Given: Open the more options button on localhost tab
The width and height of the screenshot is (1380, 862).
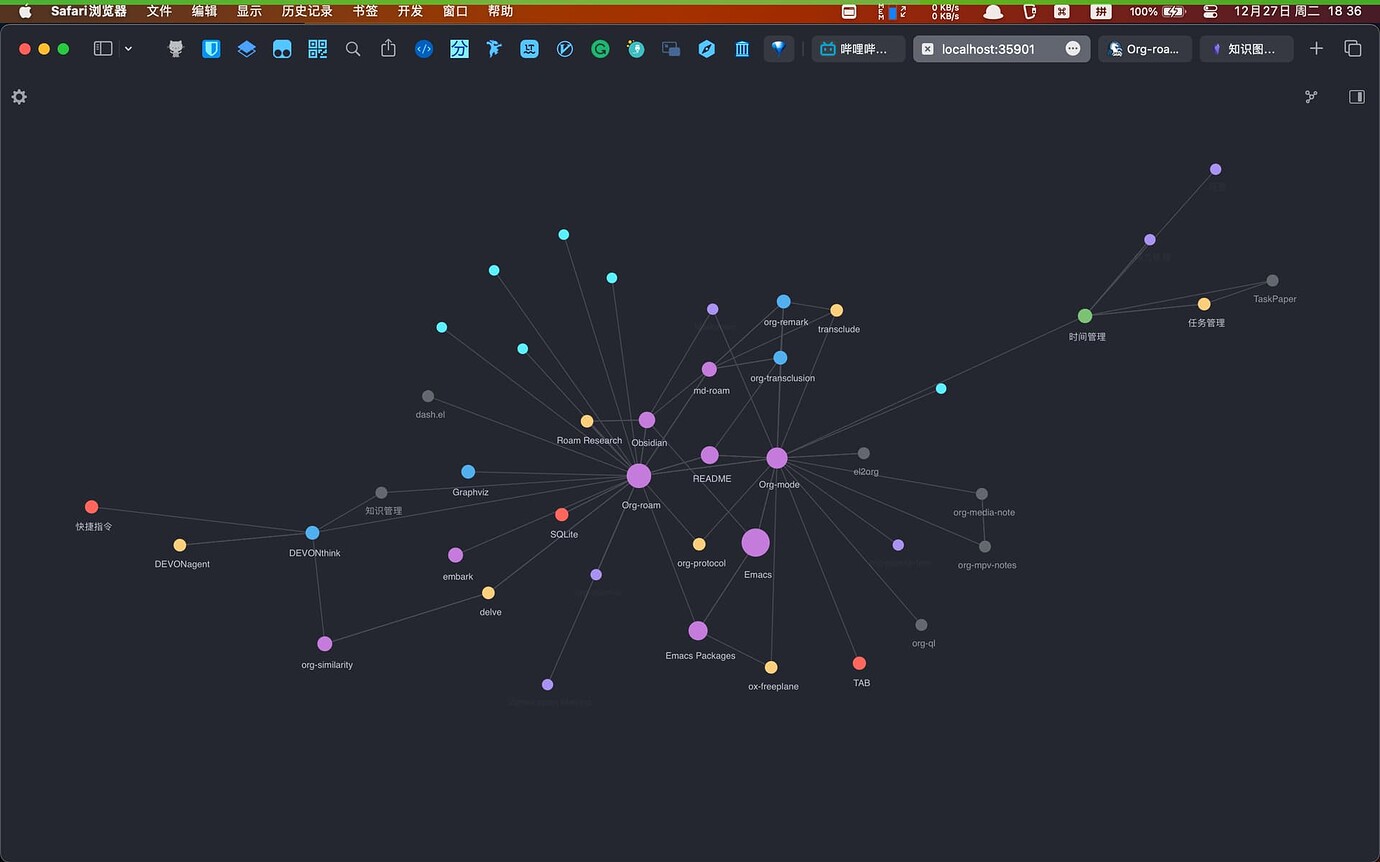Looking at the screenshot, I should [x=1073, y=48].
